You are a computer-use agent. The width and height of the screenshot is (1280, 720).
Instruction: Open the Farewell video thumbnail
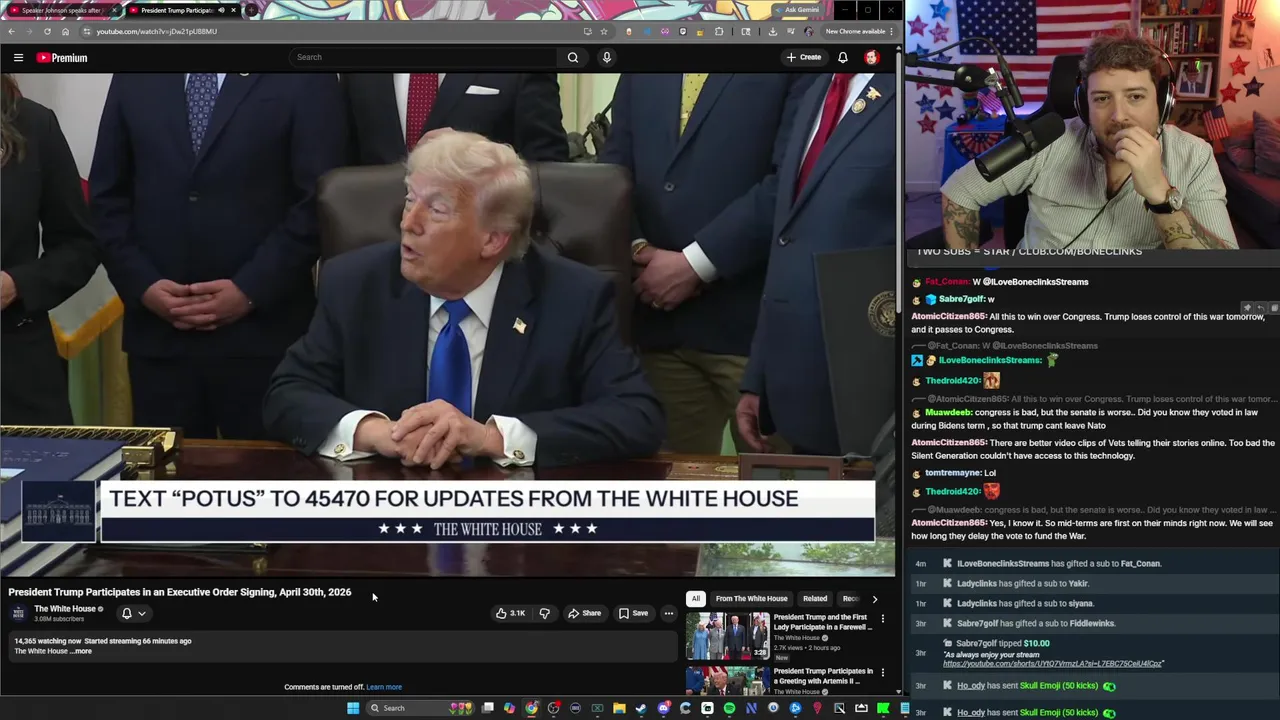(x=727, y=637)
